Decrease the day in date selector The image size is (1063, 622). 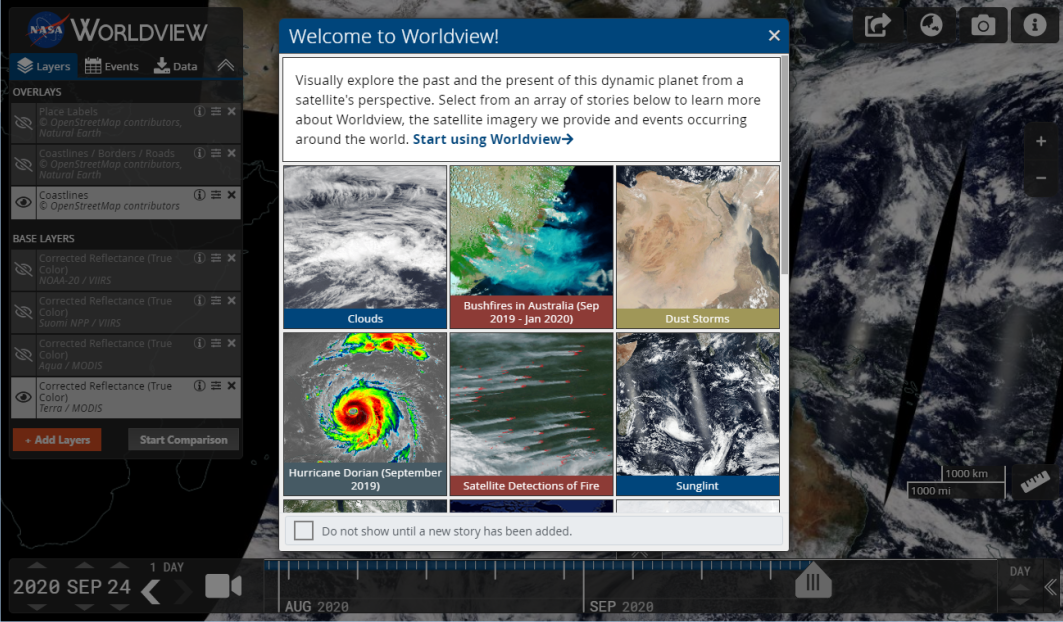point(119,606)
